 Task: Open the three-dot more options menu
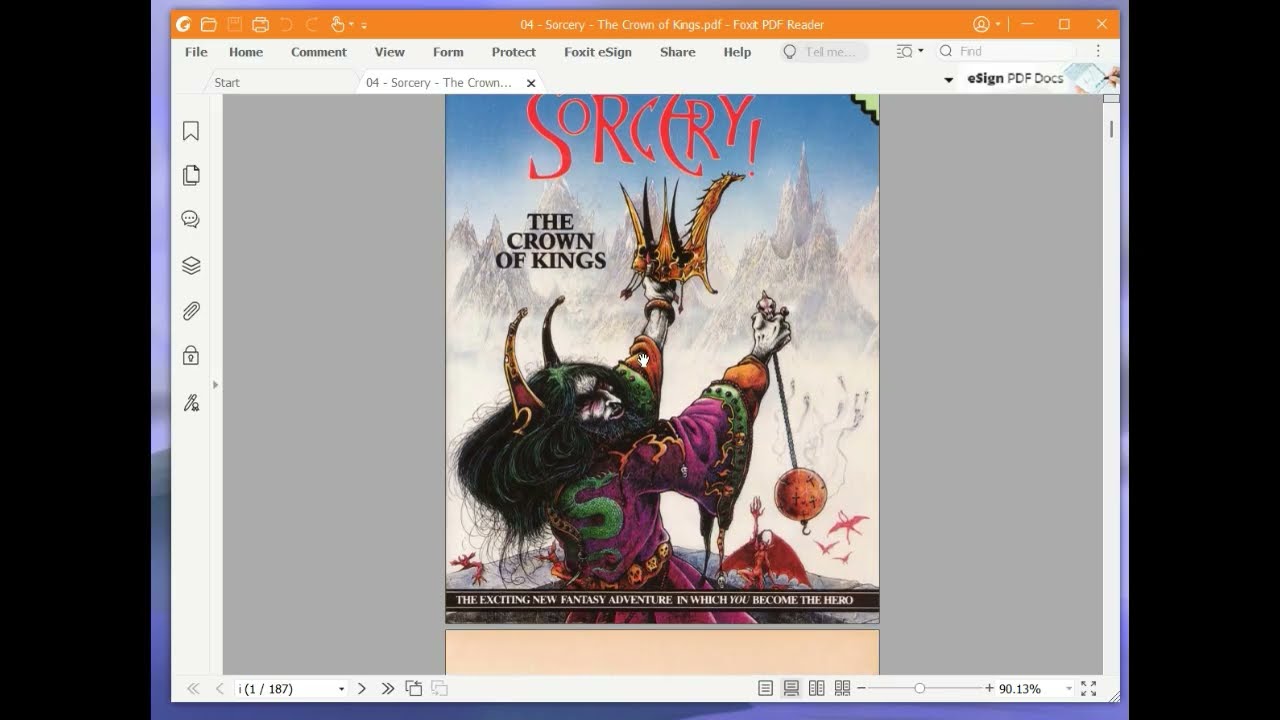coord(1097,51)
